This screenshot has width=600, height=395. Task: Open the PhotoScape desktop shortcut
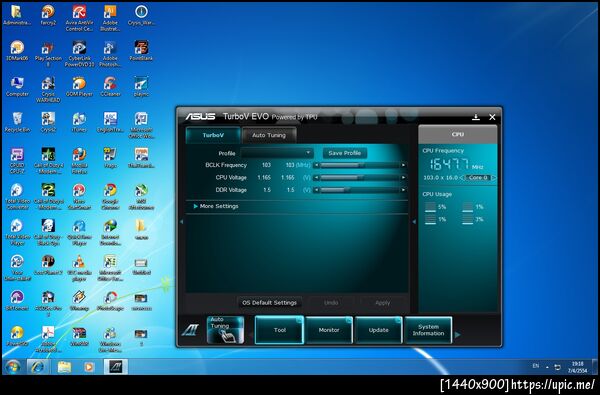pos(110,301)
